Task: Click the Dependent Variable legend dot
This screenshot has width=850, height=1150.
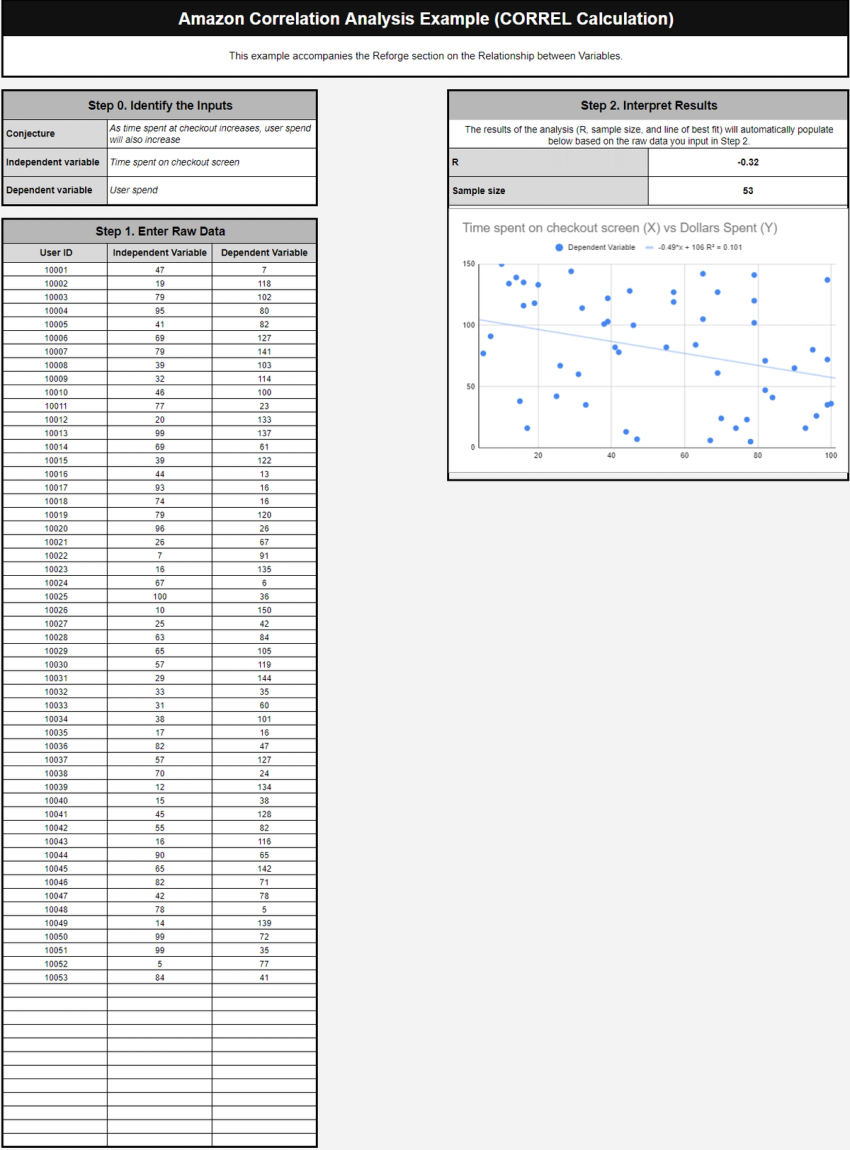Action: (x=560, y=249)
